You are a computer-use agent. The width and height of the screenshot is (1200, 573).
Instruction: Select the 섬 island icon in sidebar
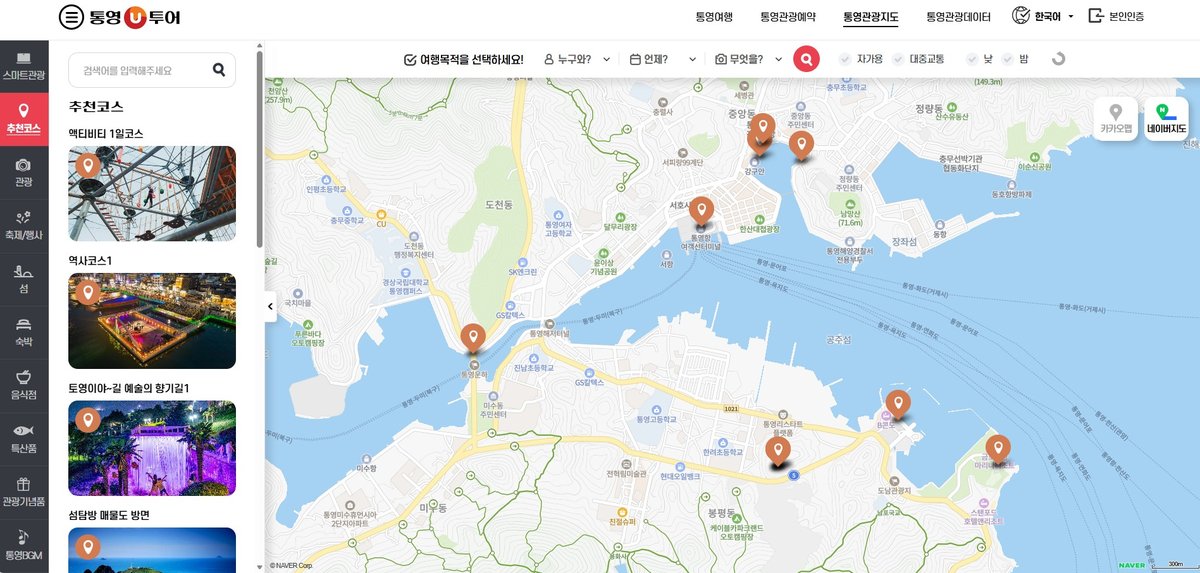click(x=24, y=276)
